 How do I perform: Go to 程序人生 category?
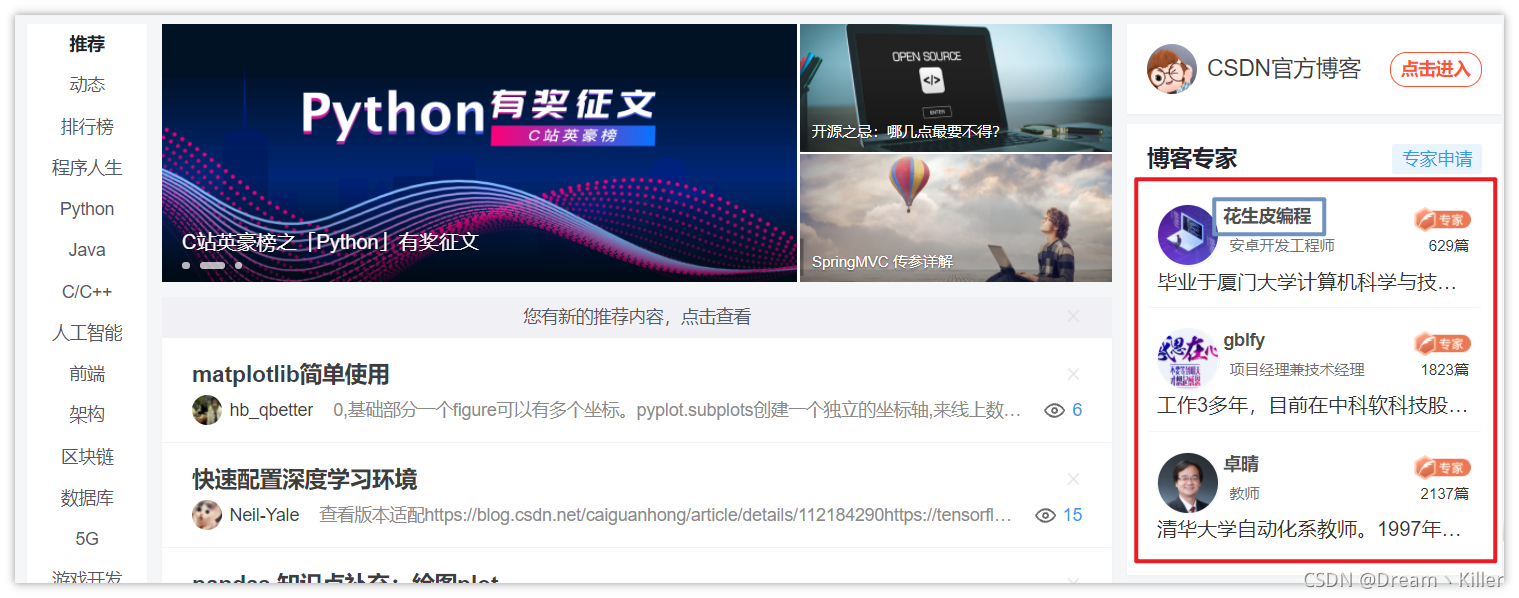(87, 168)
